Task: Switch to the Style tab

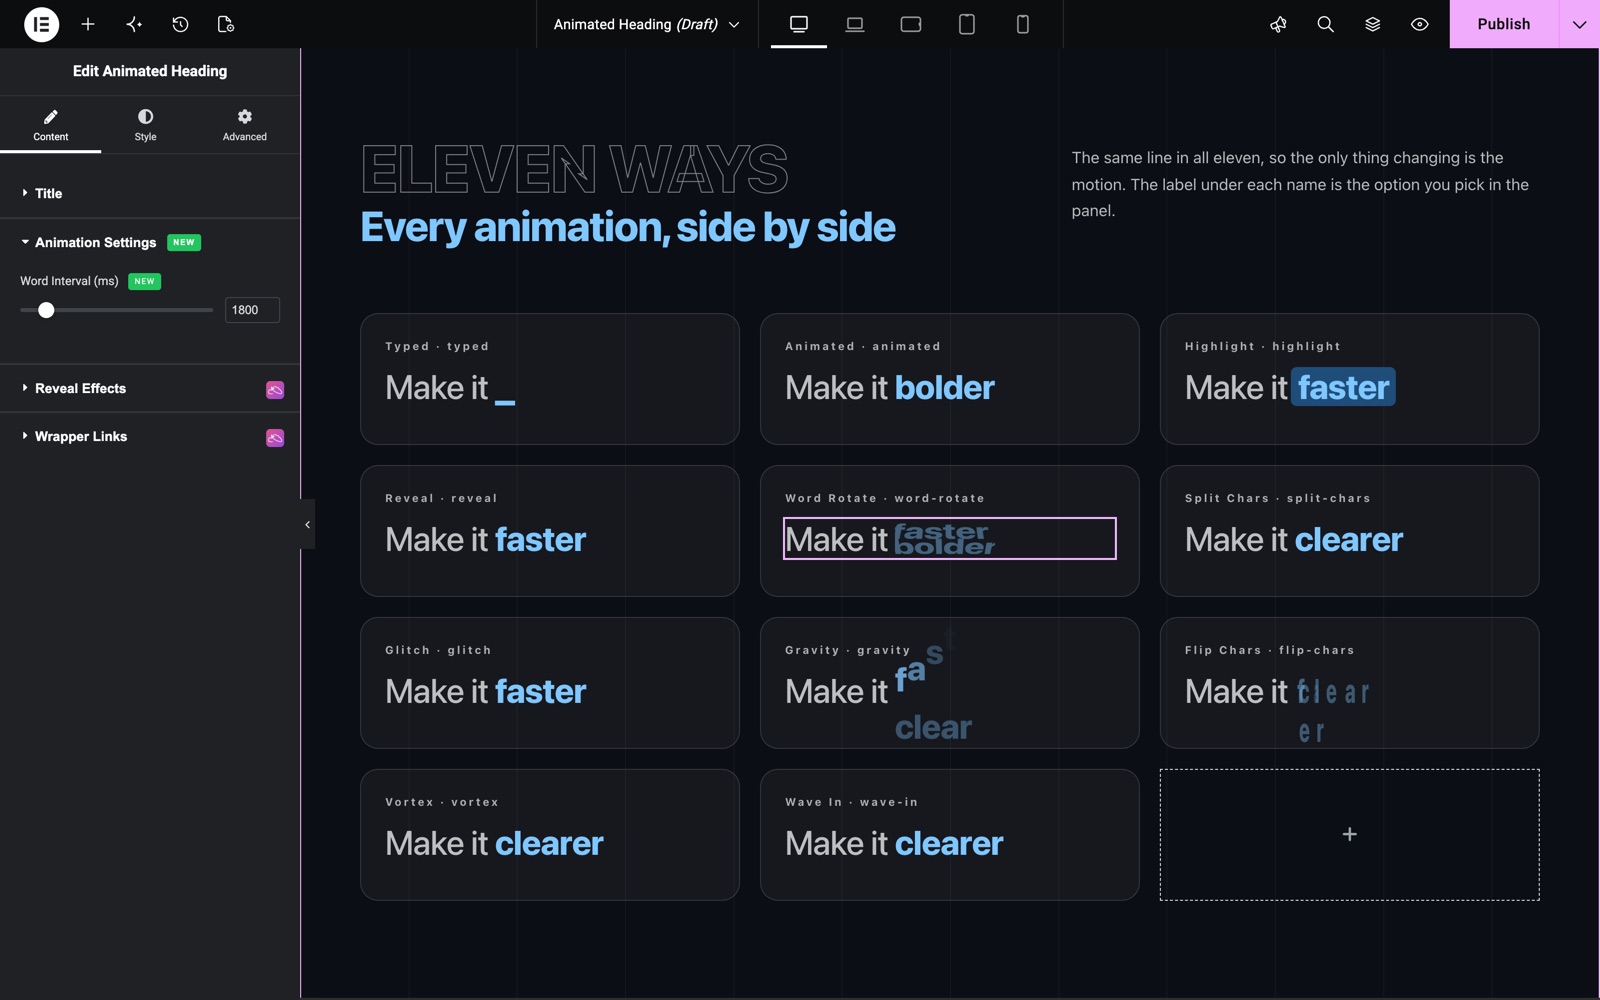Action: point(145,125)
